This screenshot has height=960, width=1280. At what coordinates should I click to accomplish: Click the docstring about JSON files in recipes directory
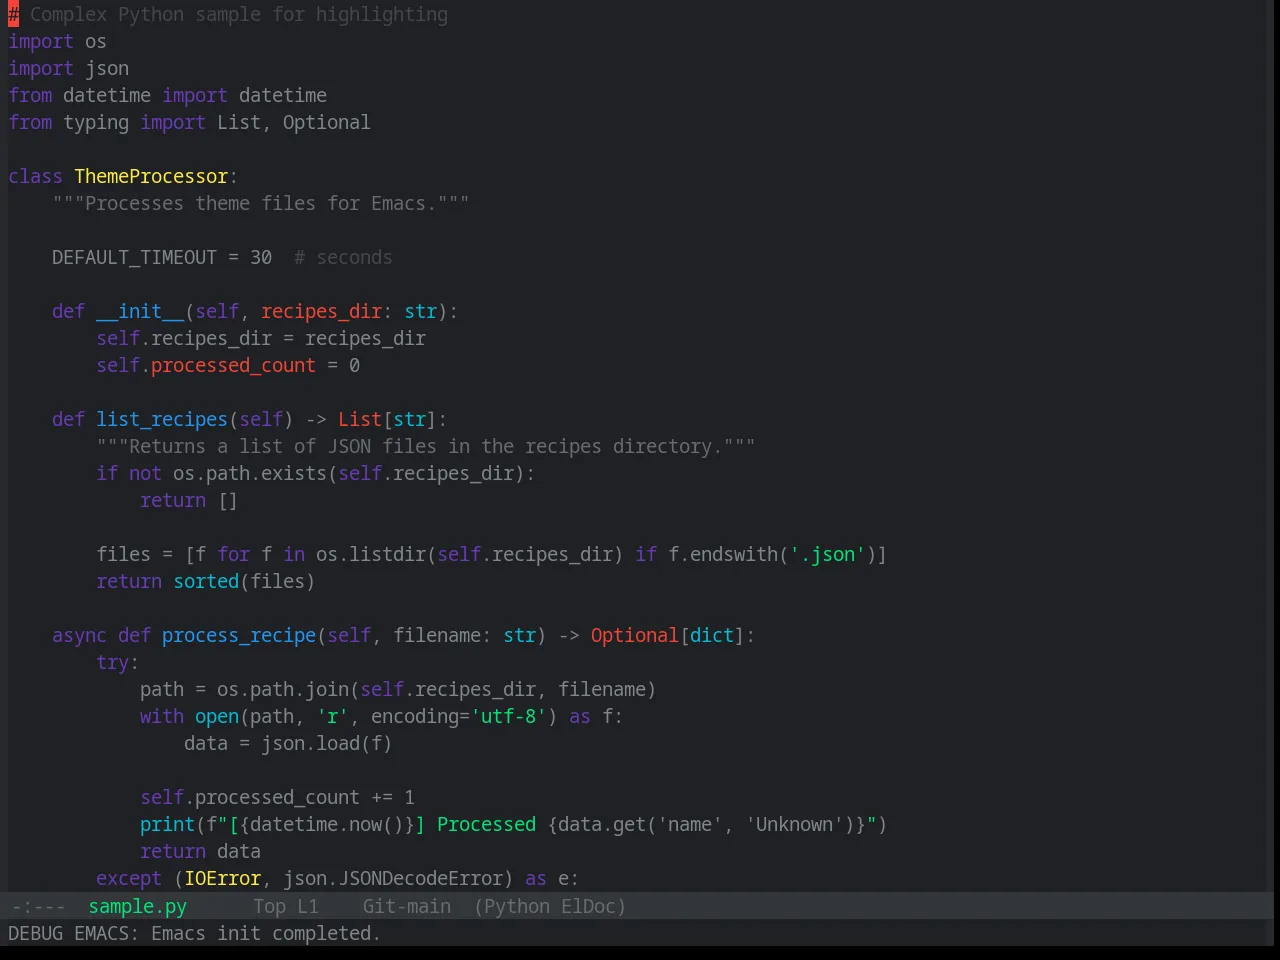pos(426,446)
